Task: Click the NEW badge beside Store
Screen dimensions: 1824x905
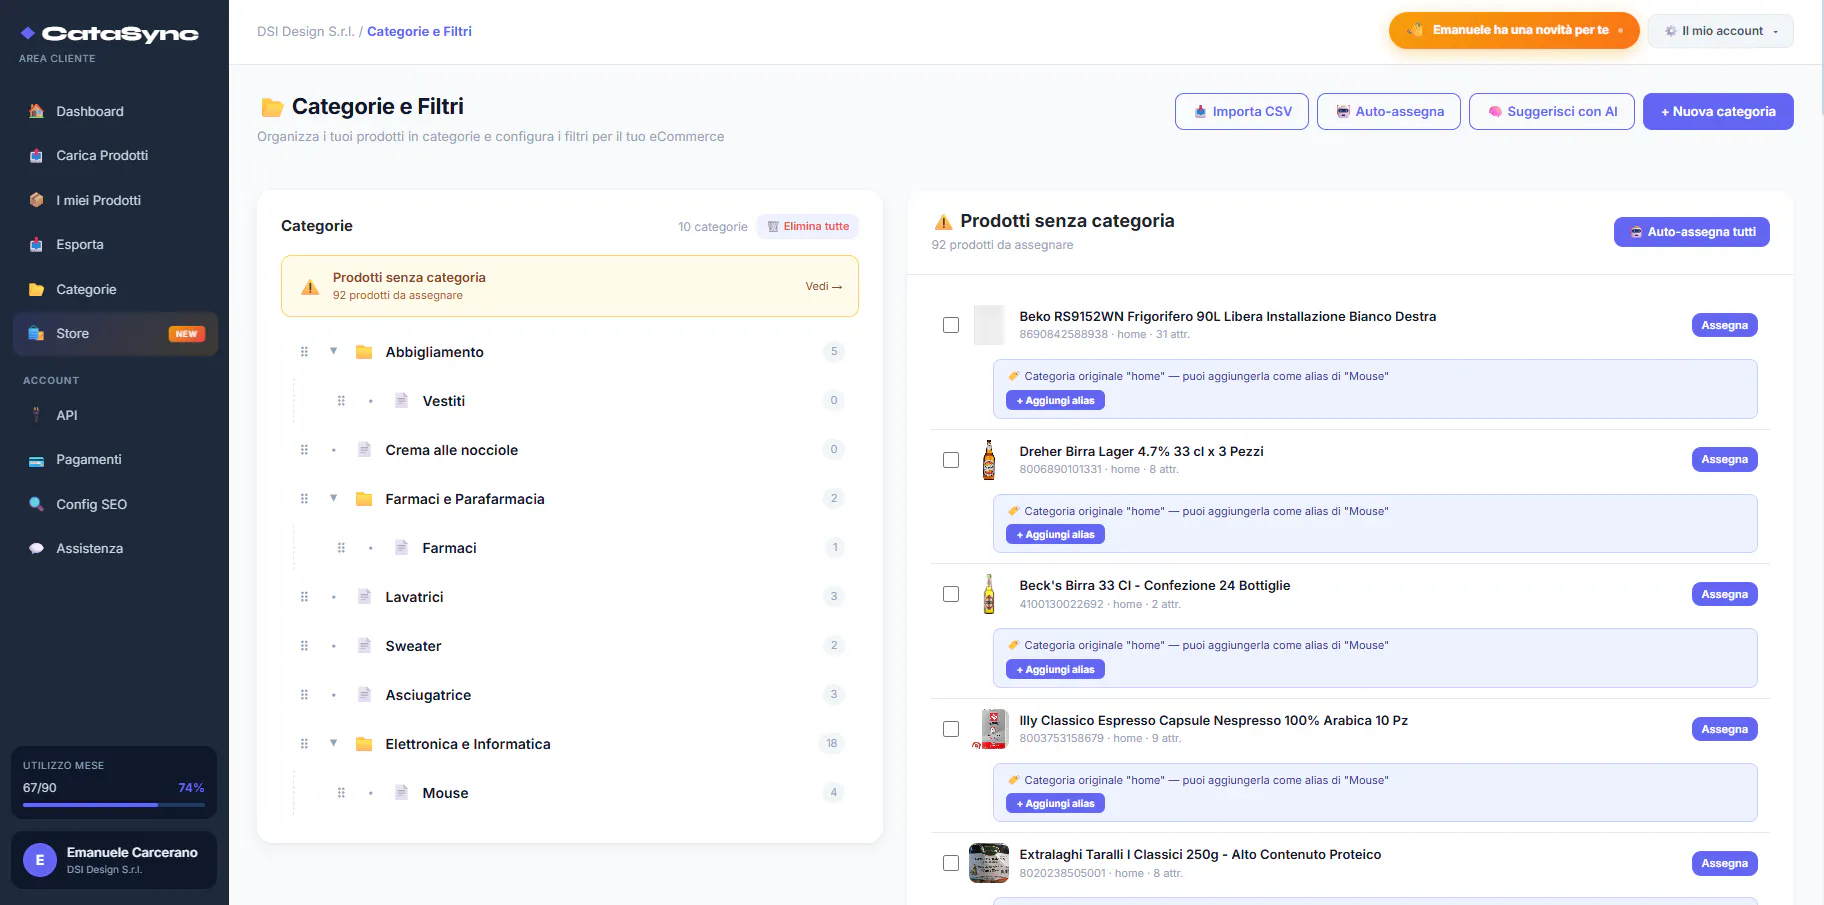Action: pyautogui.click(x=187, y=334)
